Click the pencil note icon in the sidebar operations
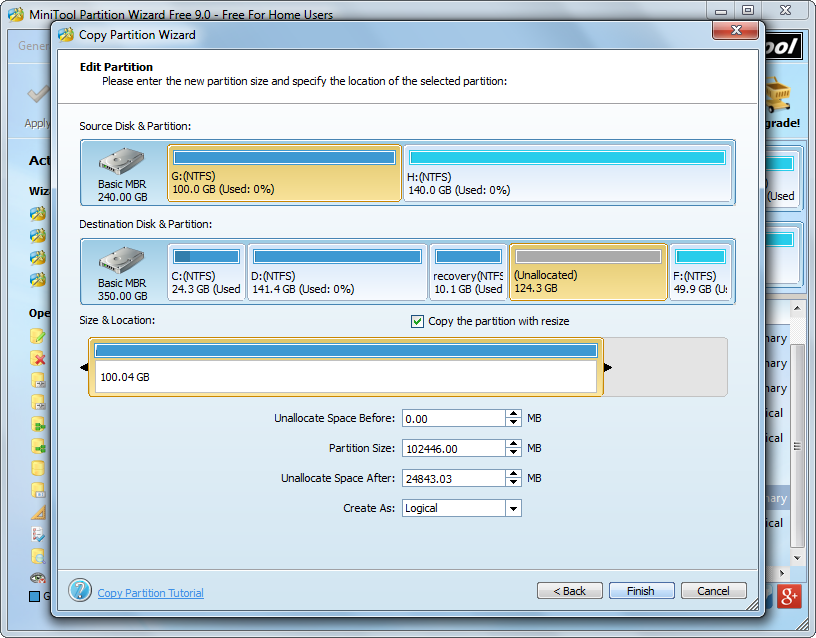Image resolution: width=816 pixels, height=638 pixels. [x=38, y=336]
